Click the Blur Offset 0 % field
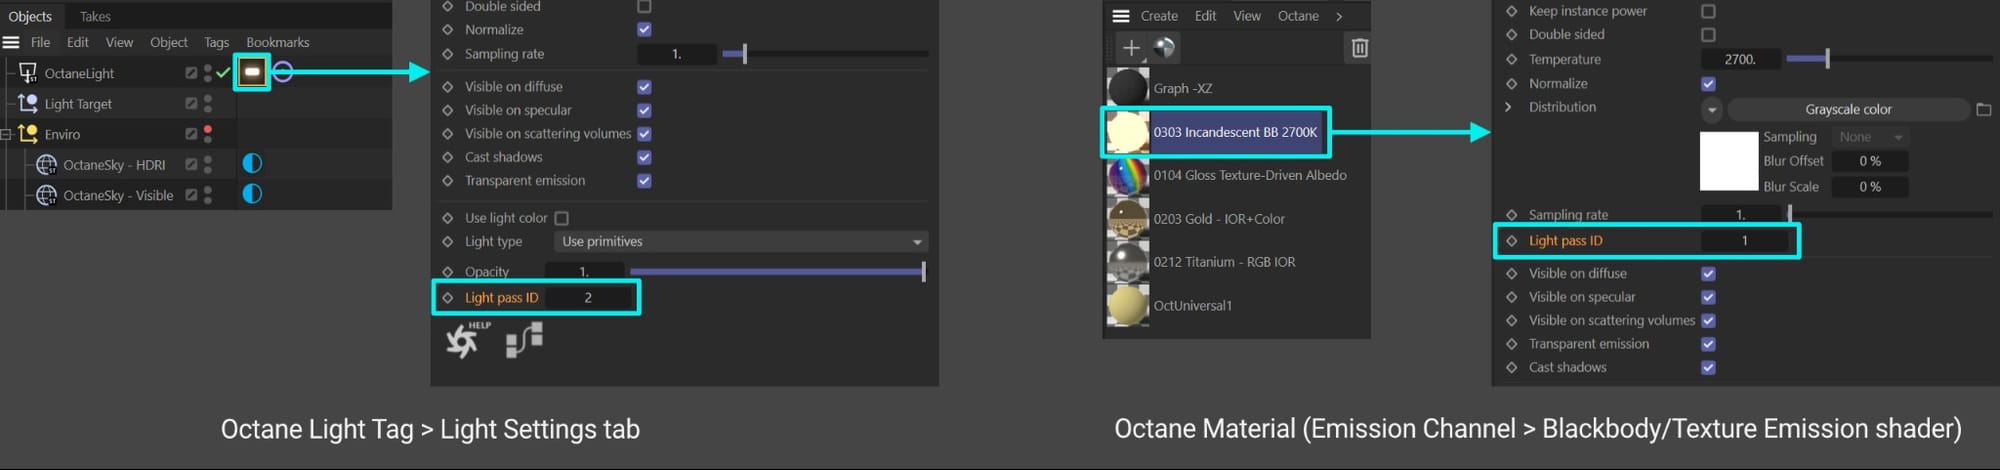Screen dimensions: 2000x470 pos(1870,161)
